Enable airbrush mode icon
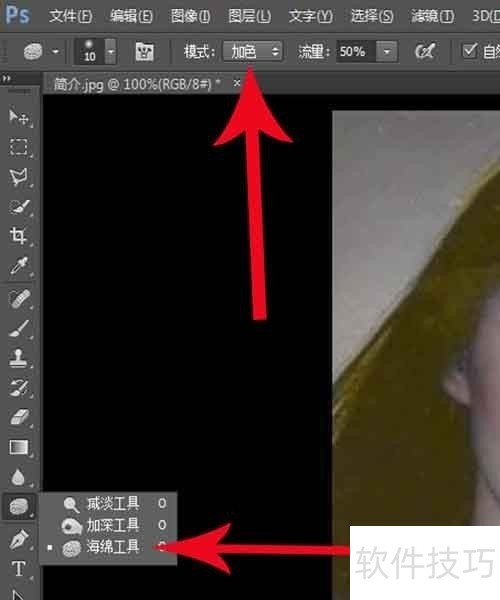This screenshot has height=600, width=500. tap(425, 51)
